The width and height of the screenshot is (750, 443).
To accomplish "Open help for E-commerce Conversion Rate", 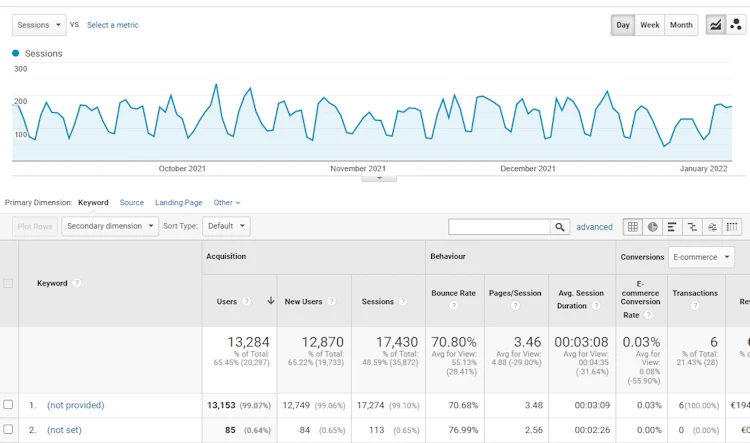I will pos(648,314).
